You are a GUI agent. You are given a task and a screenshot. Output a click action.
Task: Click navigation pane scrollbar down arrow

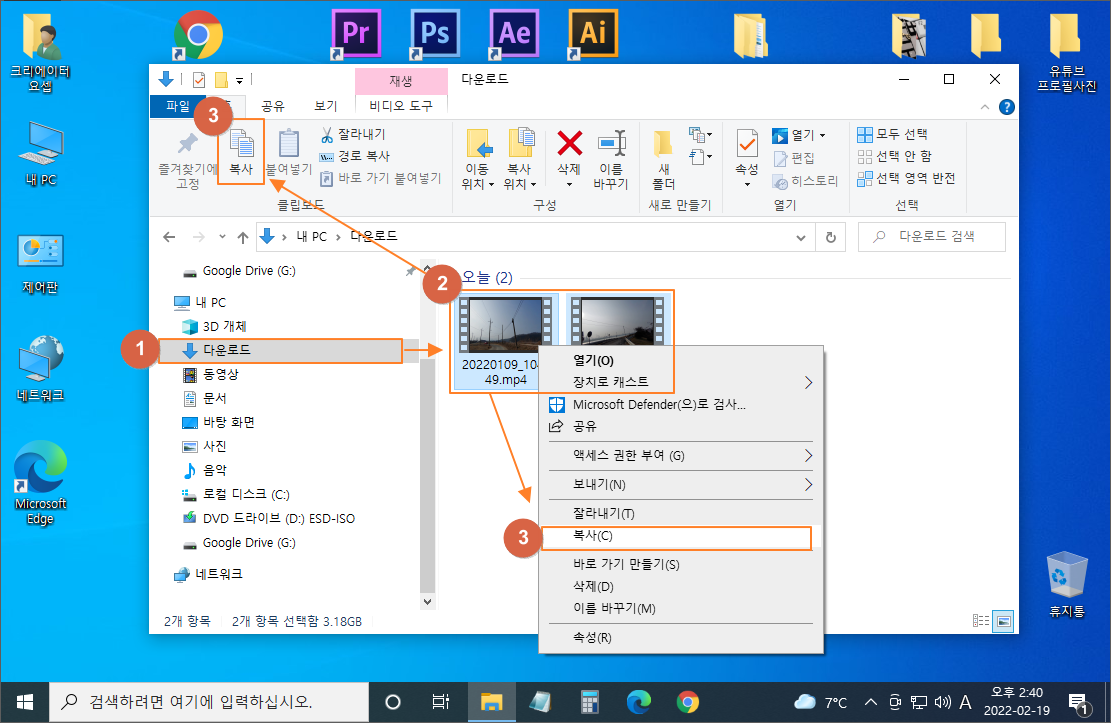point(427,601)
